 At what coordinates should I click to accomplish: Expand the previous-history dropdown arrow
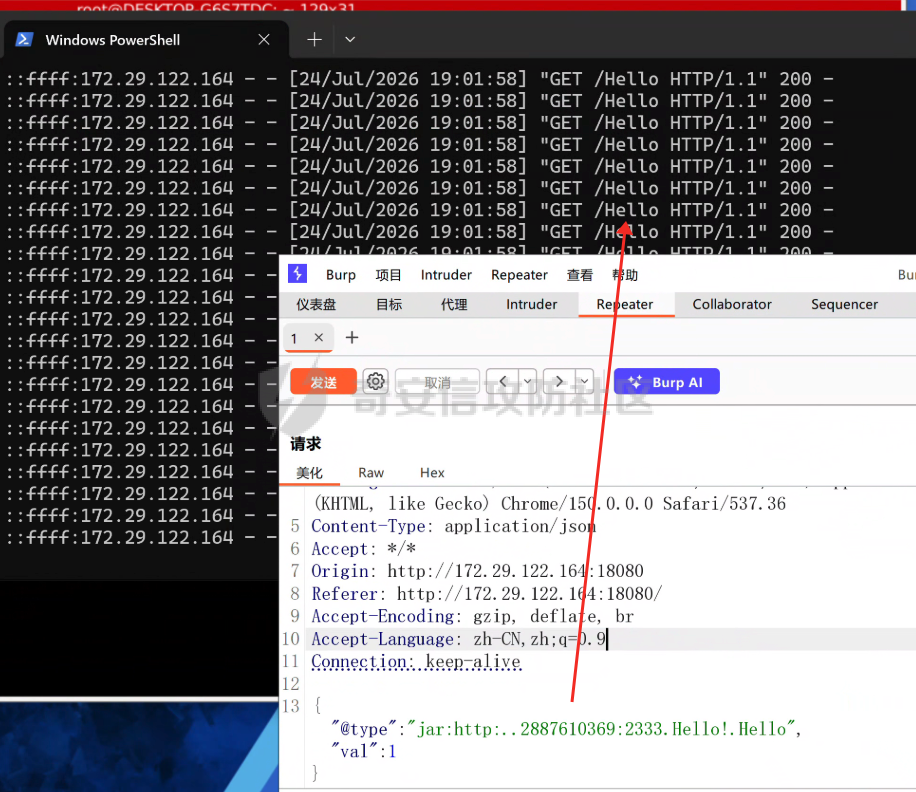[528, 382]
